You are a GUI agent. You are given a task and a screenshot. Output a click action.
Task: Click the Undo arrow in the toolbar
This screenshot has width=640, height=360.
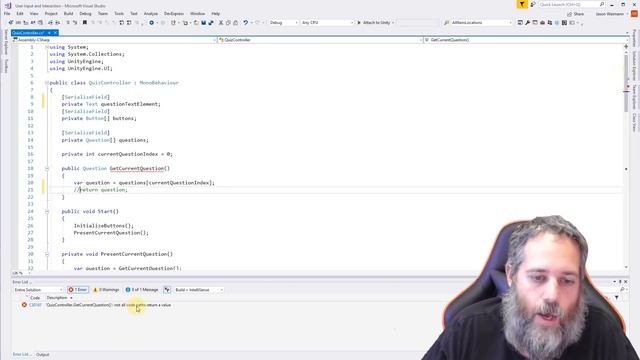click(246, 23)
